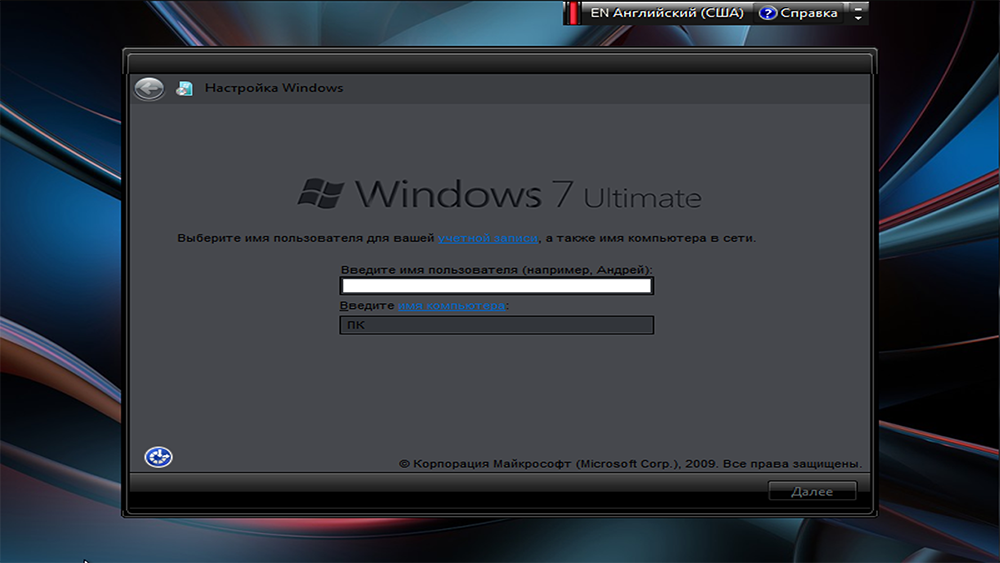This screenshot has width=1000, height=563.
Task: Click the red language bar handle
Action: coord(573,13)
